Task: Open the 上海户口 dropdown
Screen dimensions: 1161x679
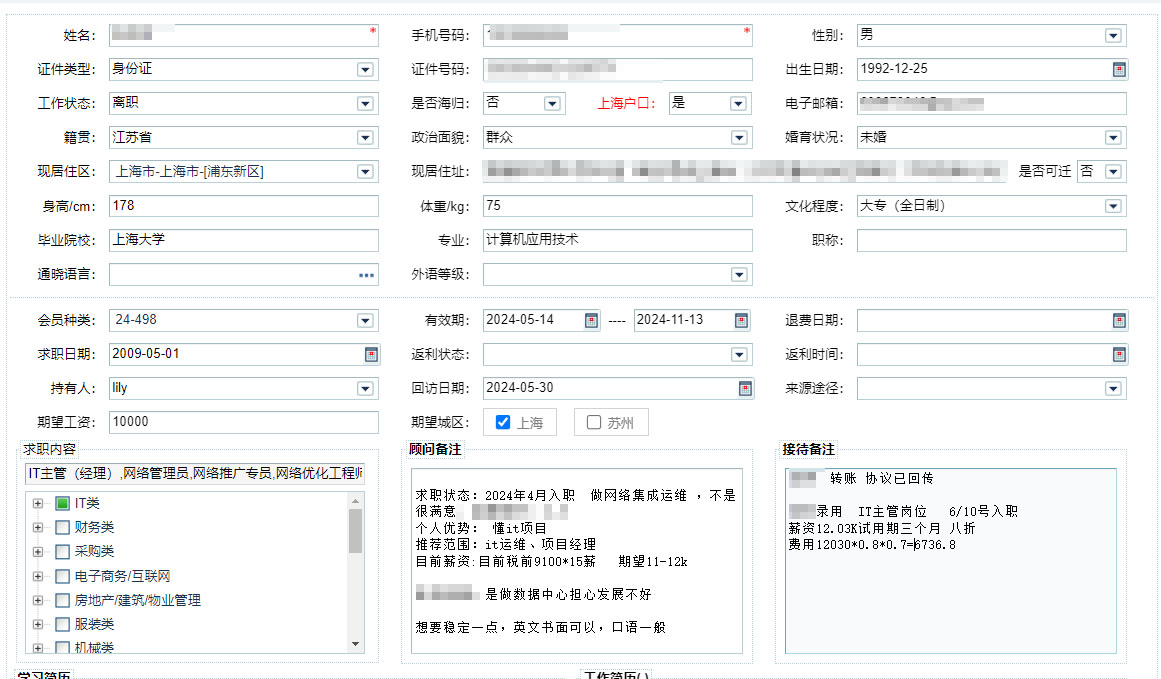Action: (x=737, y=104)
